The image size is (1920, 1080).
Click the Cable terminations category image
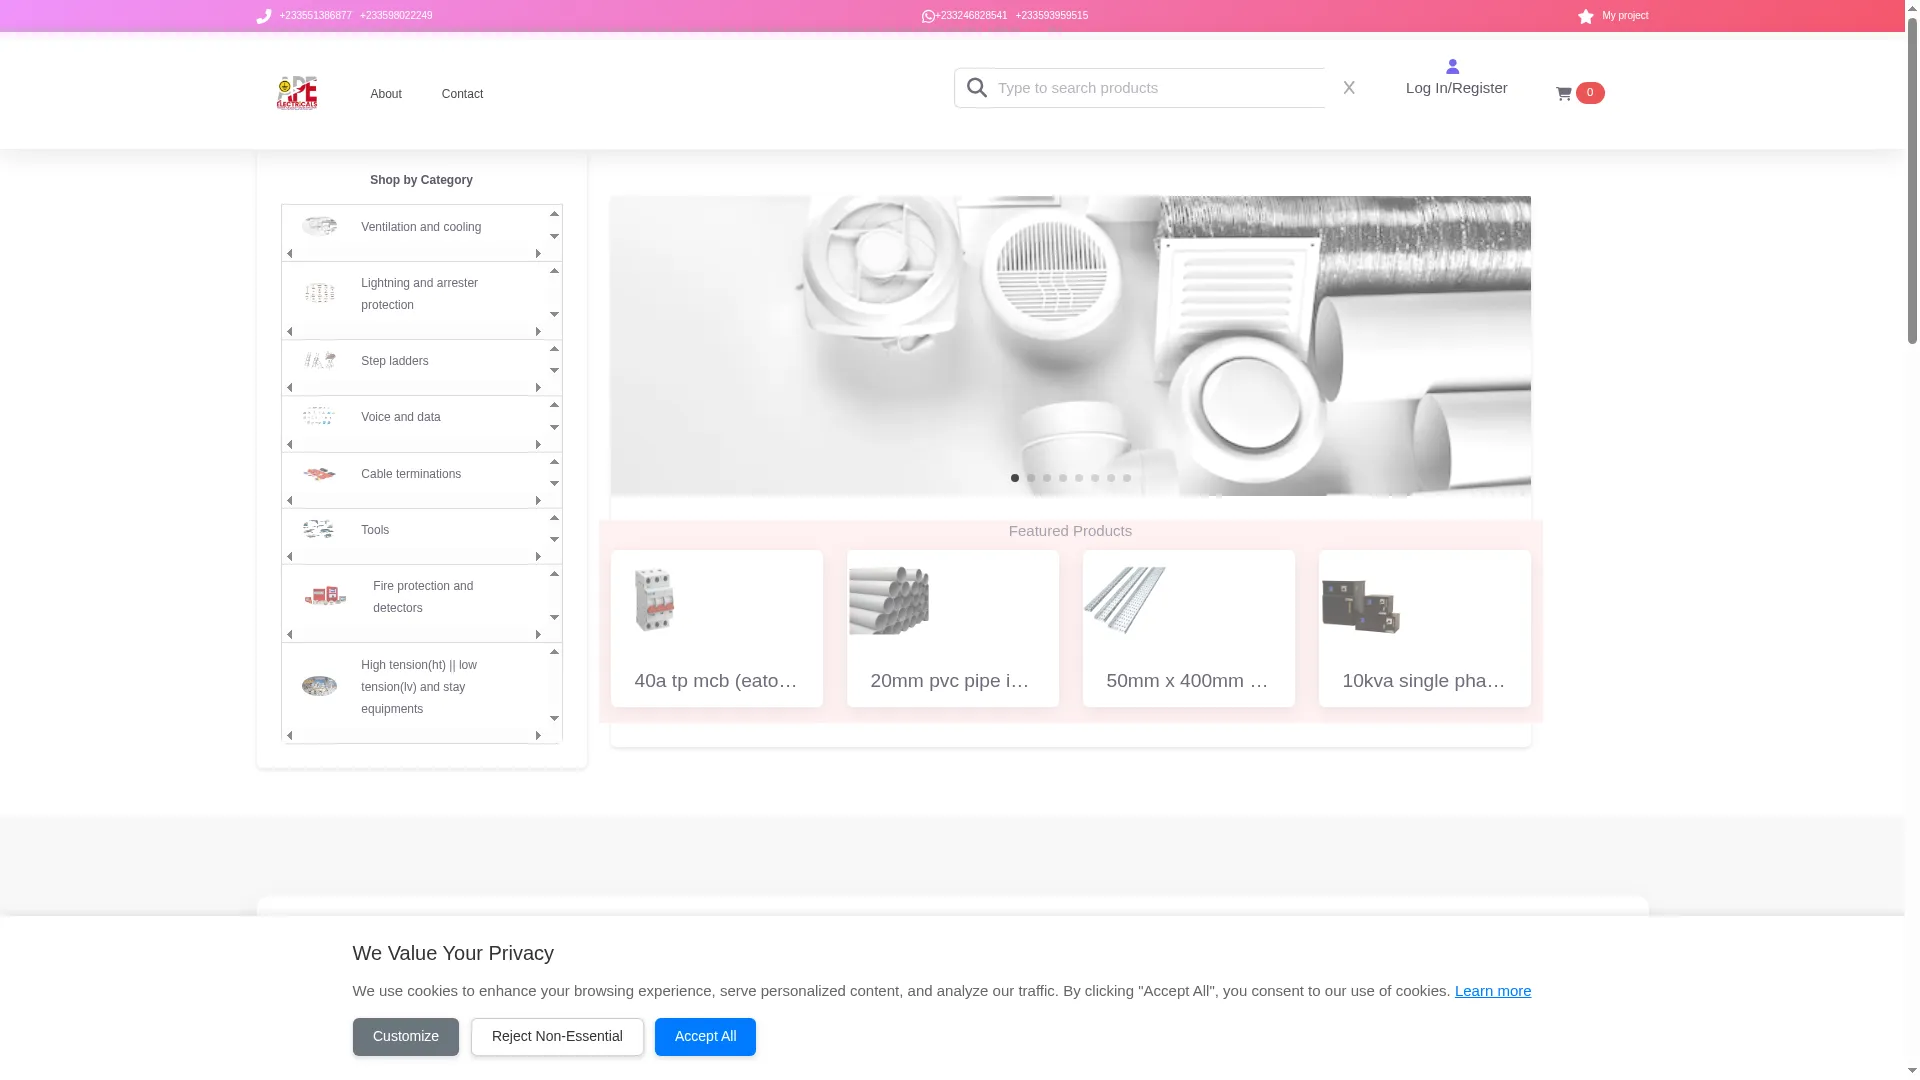click(x=320, y=473)
